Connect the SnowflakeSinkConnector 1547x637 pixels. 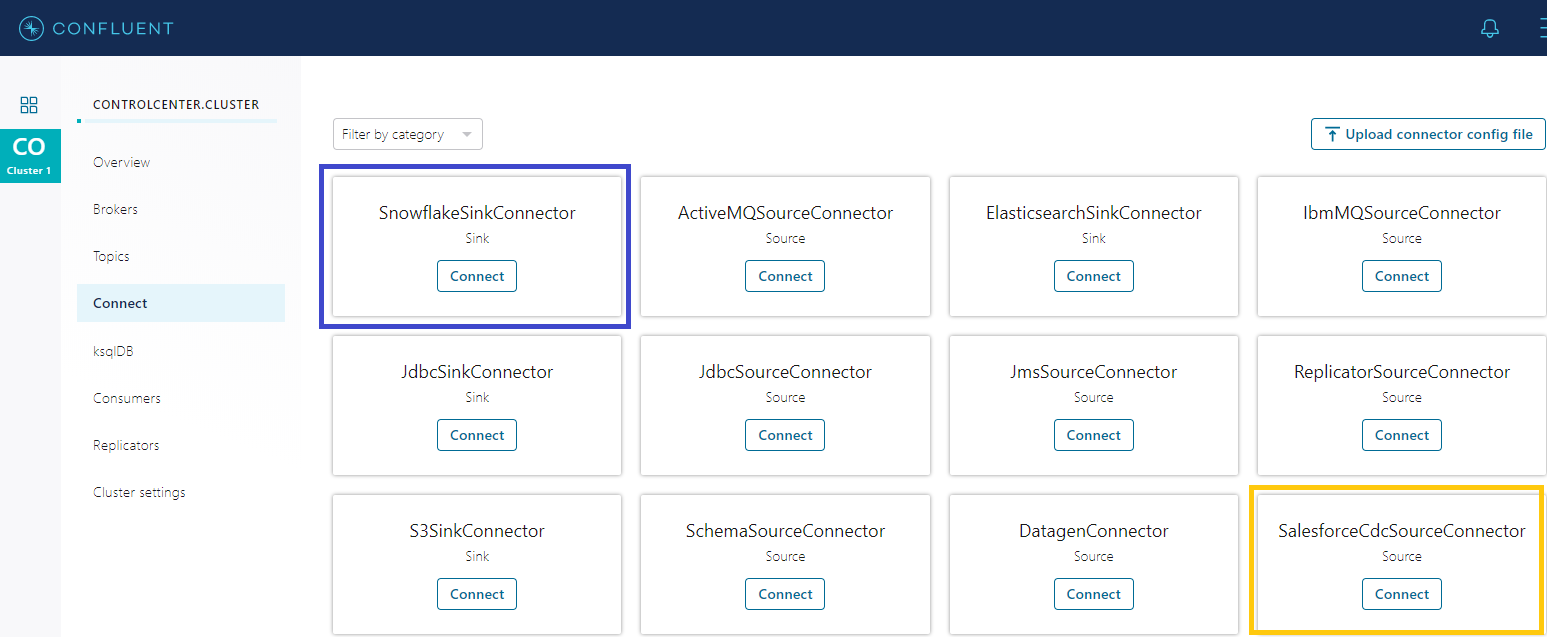(x=477, y=276)
